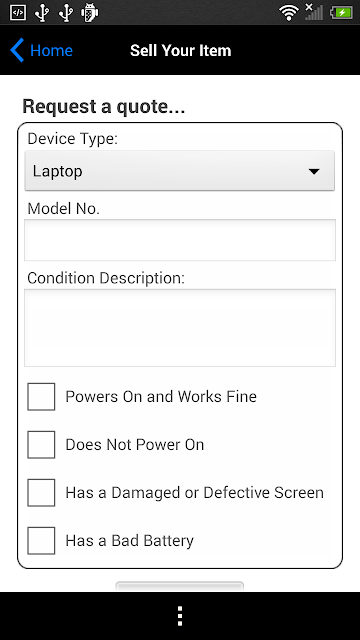Tap the battery charging icon
This screenshot has height=640, width=360.
tap(341, 13)
